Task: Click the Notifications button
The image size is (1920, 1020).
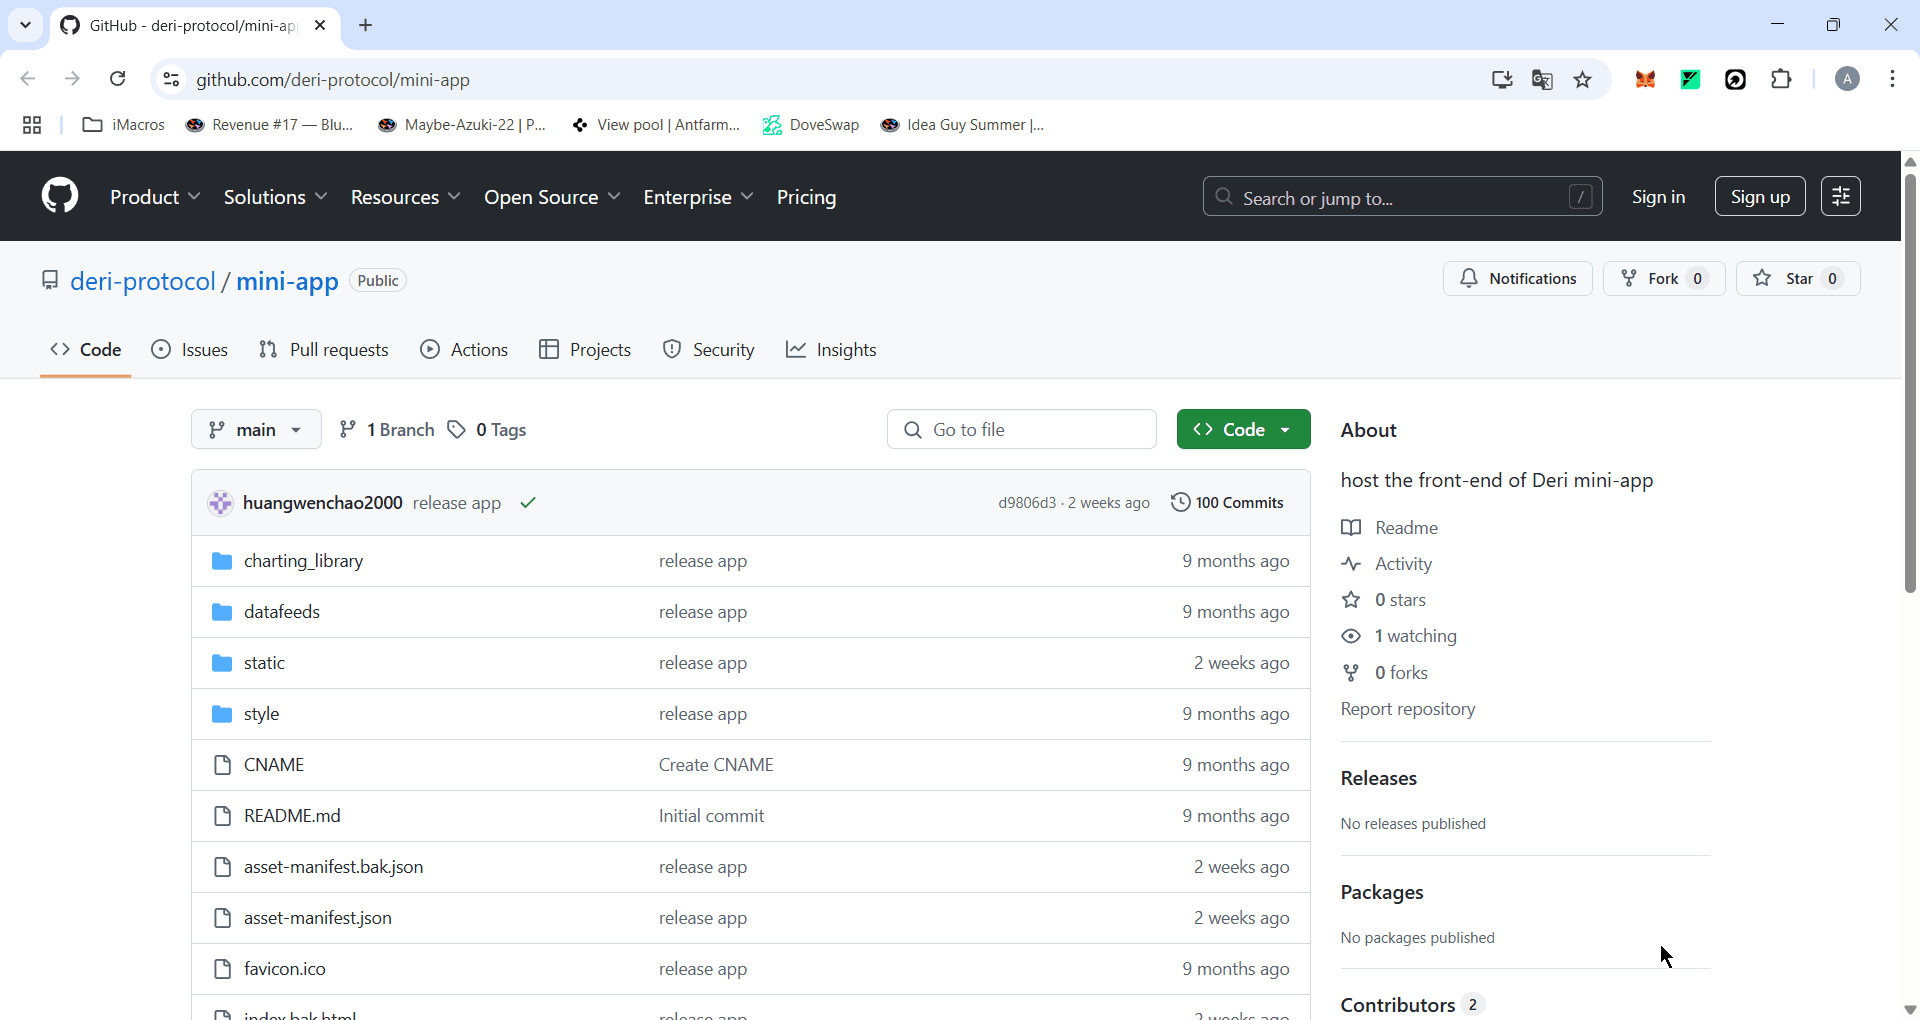Action: coord(1517,278)
